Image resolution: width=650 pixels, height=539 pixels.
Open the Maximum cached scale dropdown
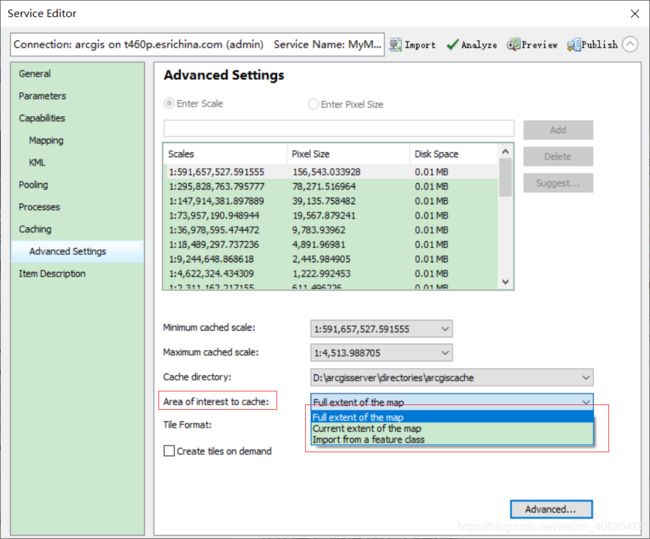pyautogui.click(x=381, y=353)
